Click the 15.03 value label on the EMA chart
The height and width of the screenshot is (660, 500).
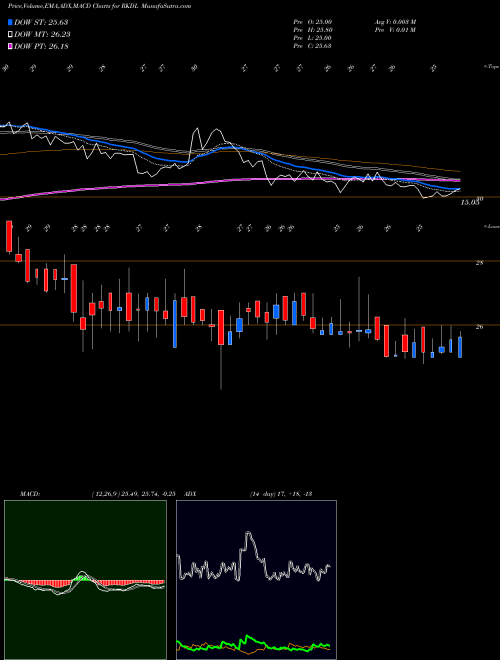(470, 202)
